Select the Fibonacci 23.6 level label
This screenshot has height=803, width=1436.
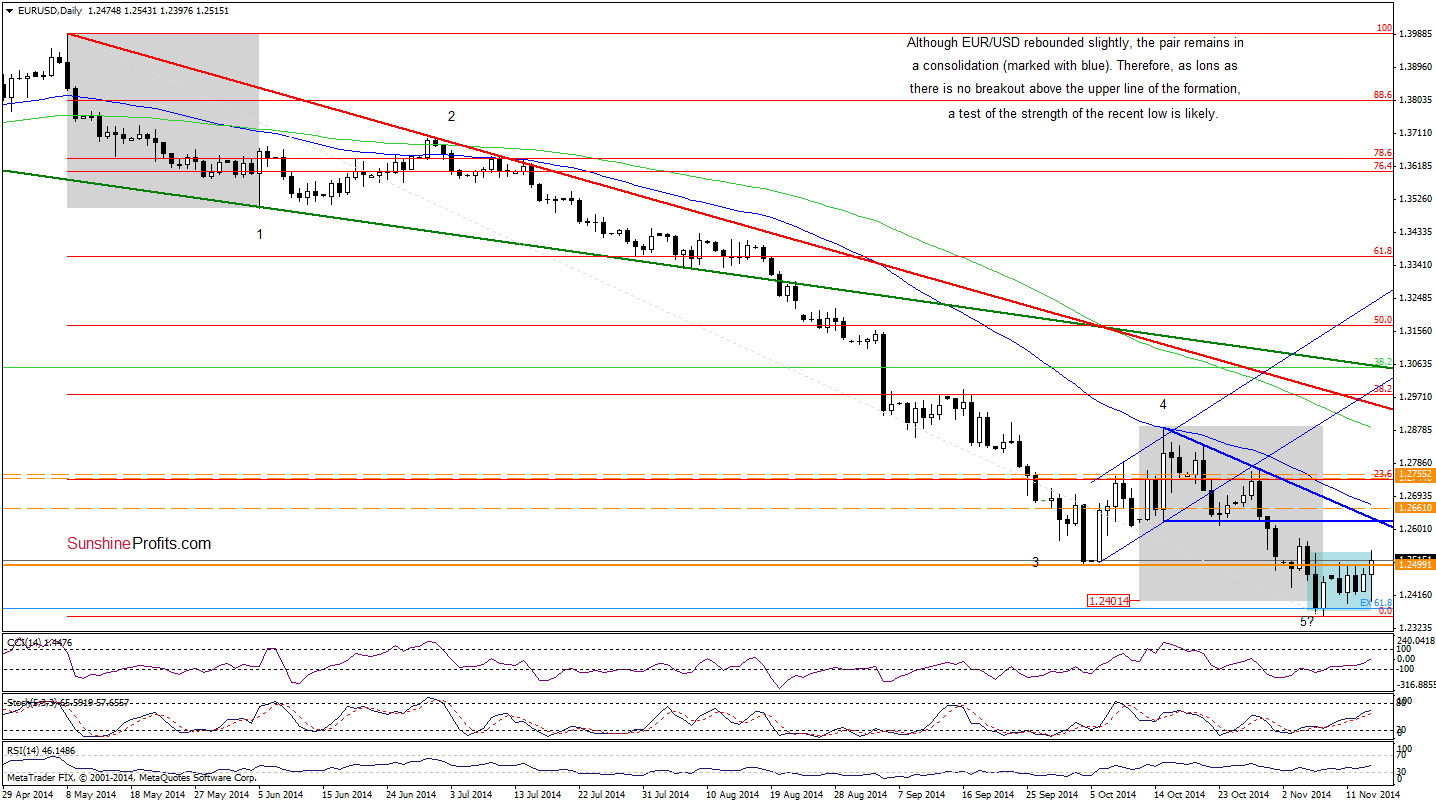(x=1383, y=475)
